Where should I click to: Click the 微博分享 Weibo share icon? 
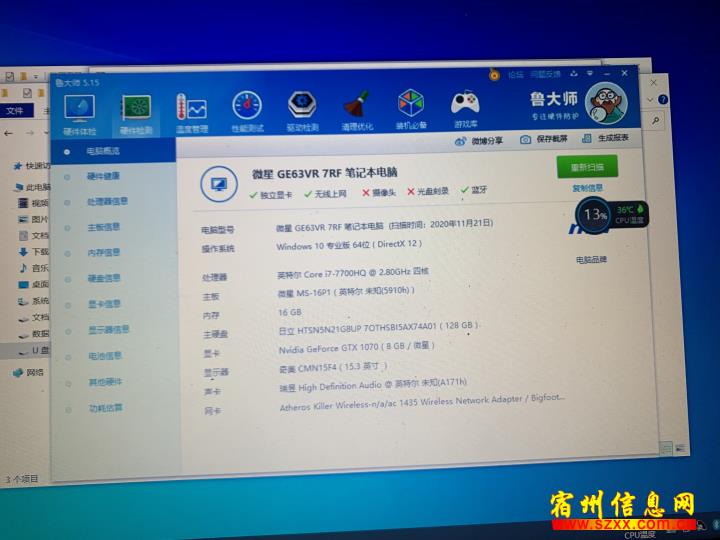pos(461,141)
